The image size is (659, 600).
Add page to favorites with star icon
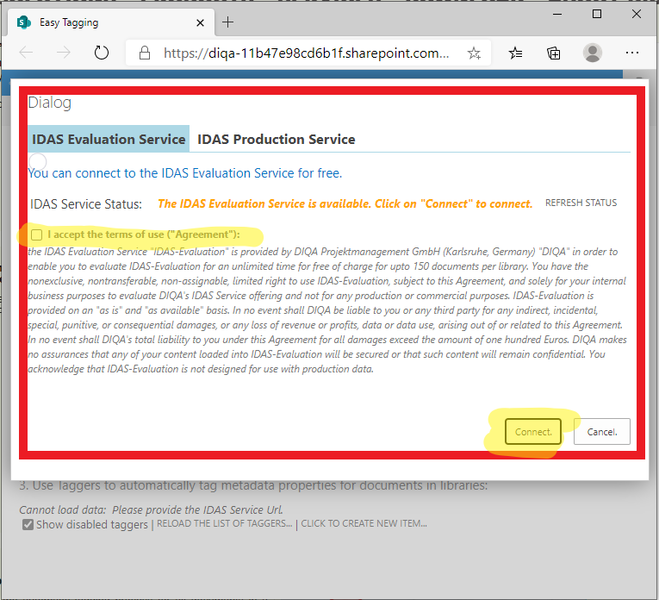point(474,53)
